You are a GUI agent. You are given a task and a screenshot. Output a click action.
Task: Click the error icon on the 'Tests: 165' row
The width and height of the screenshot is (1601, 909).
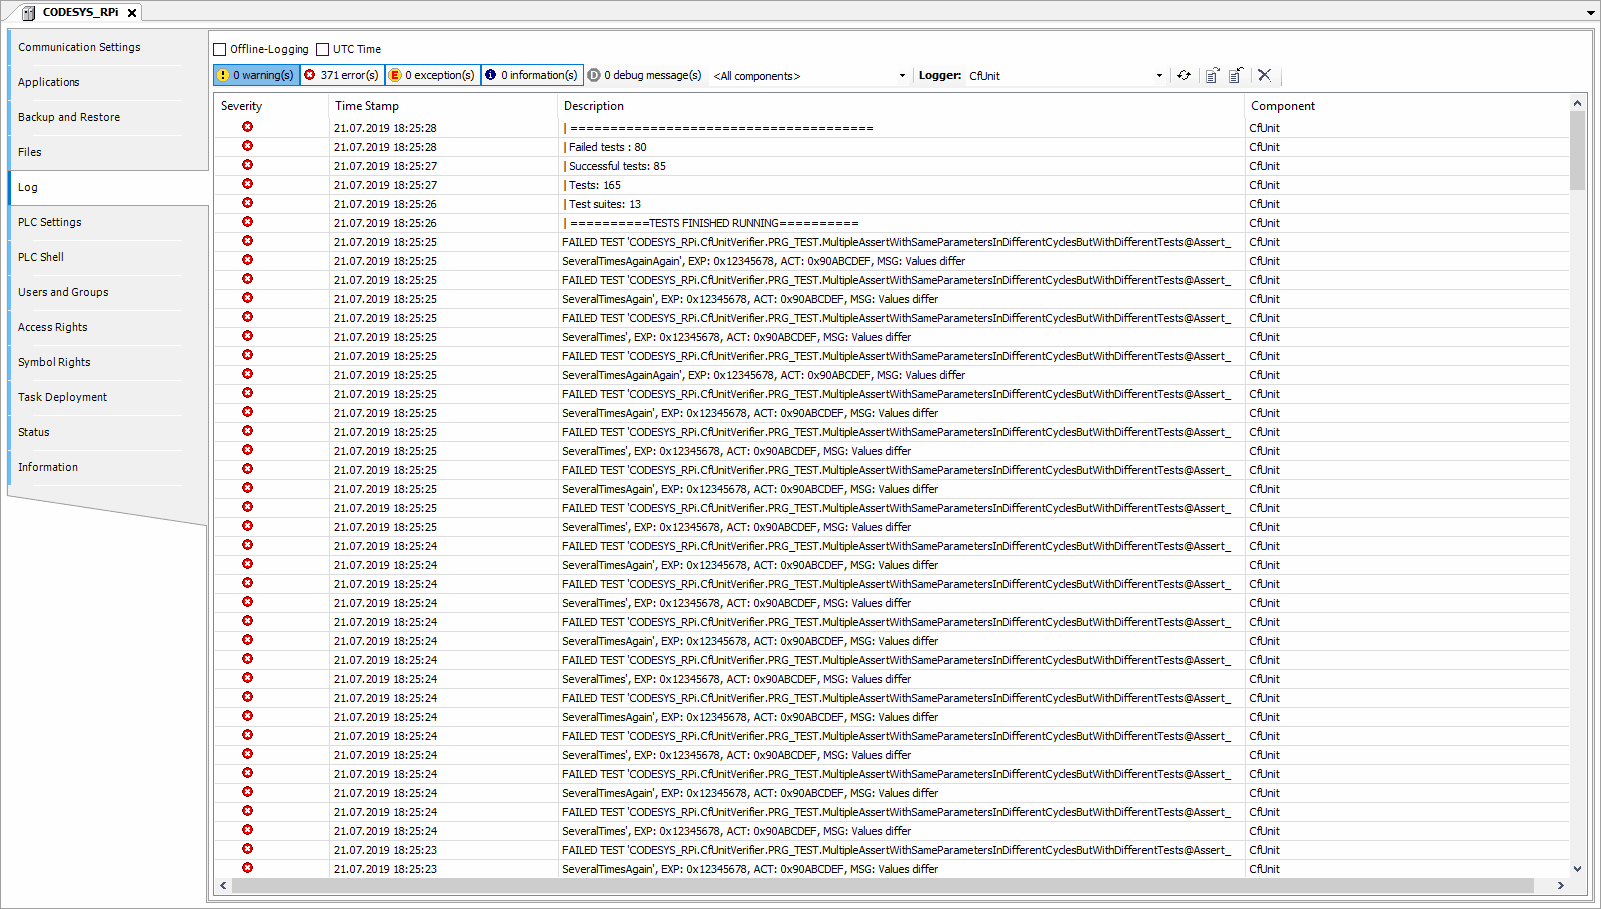coord(247,184)
